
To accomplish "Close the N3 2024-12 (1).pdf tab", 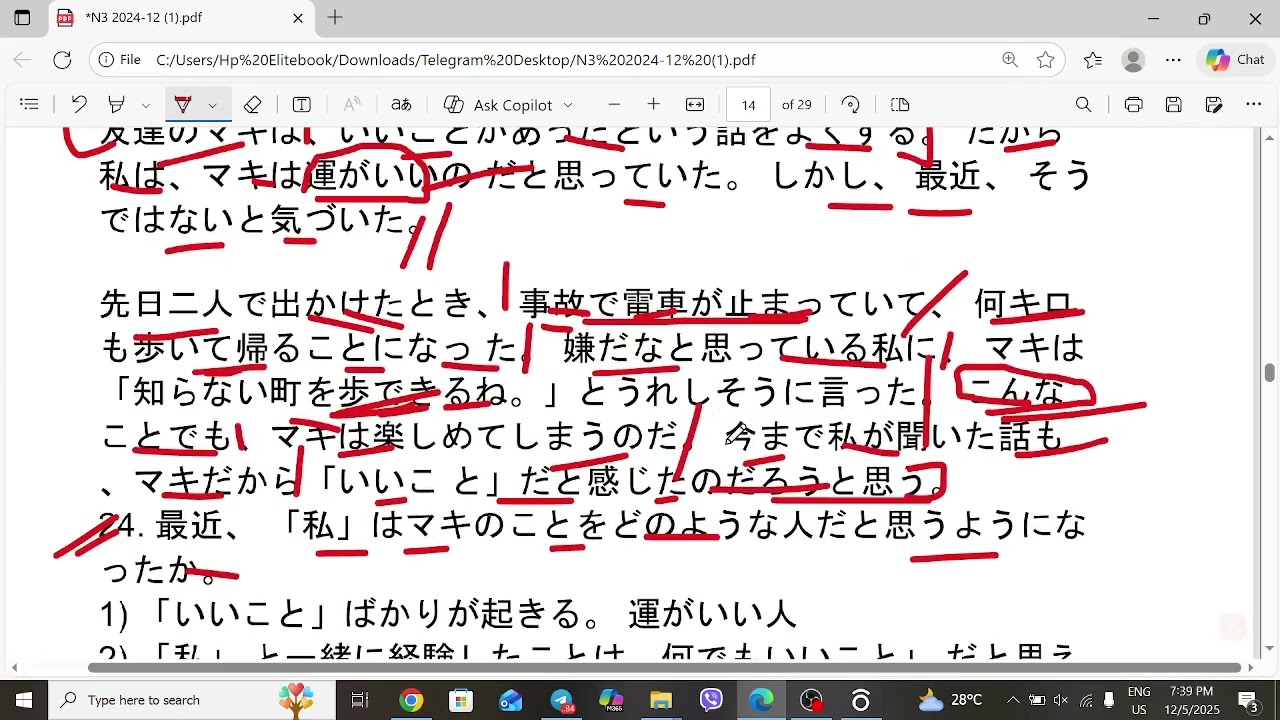I will [298, 18].
